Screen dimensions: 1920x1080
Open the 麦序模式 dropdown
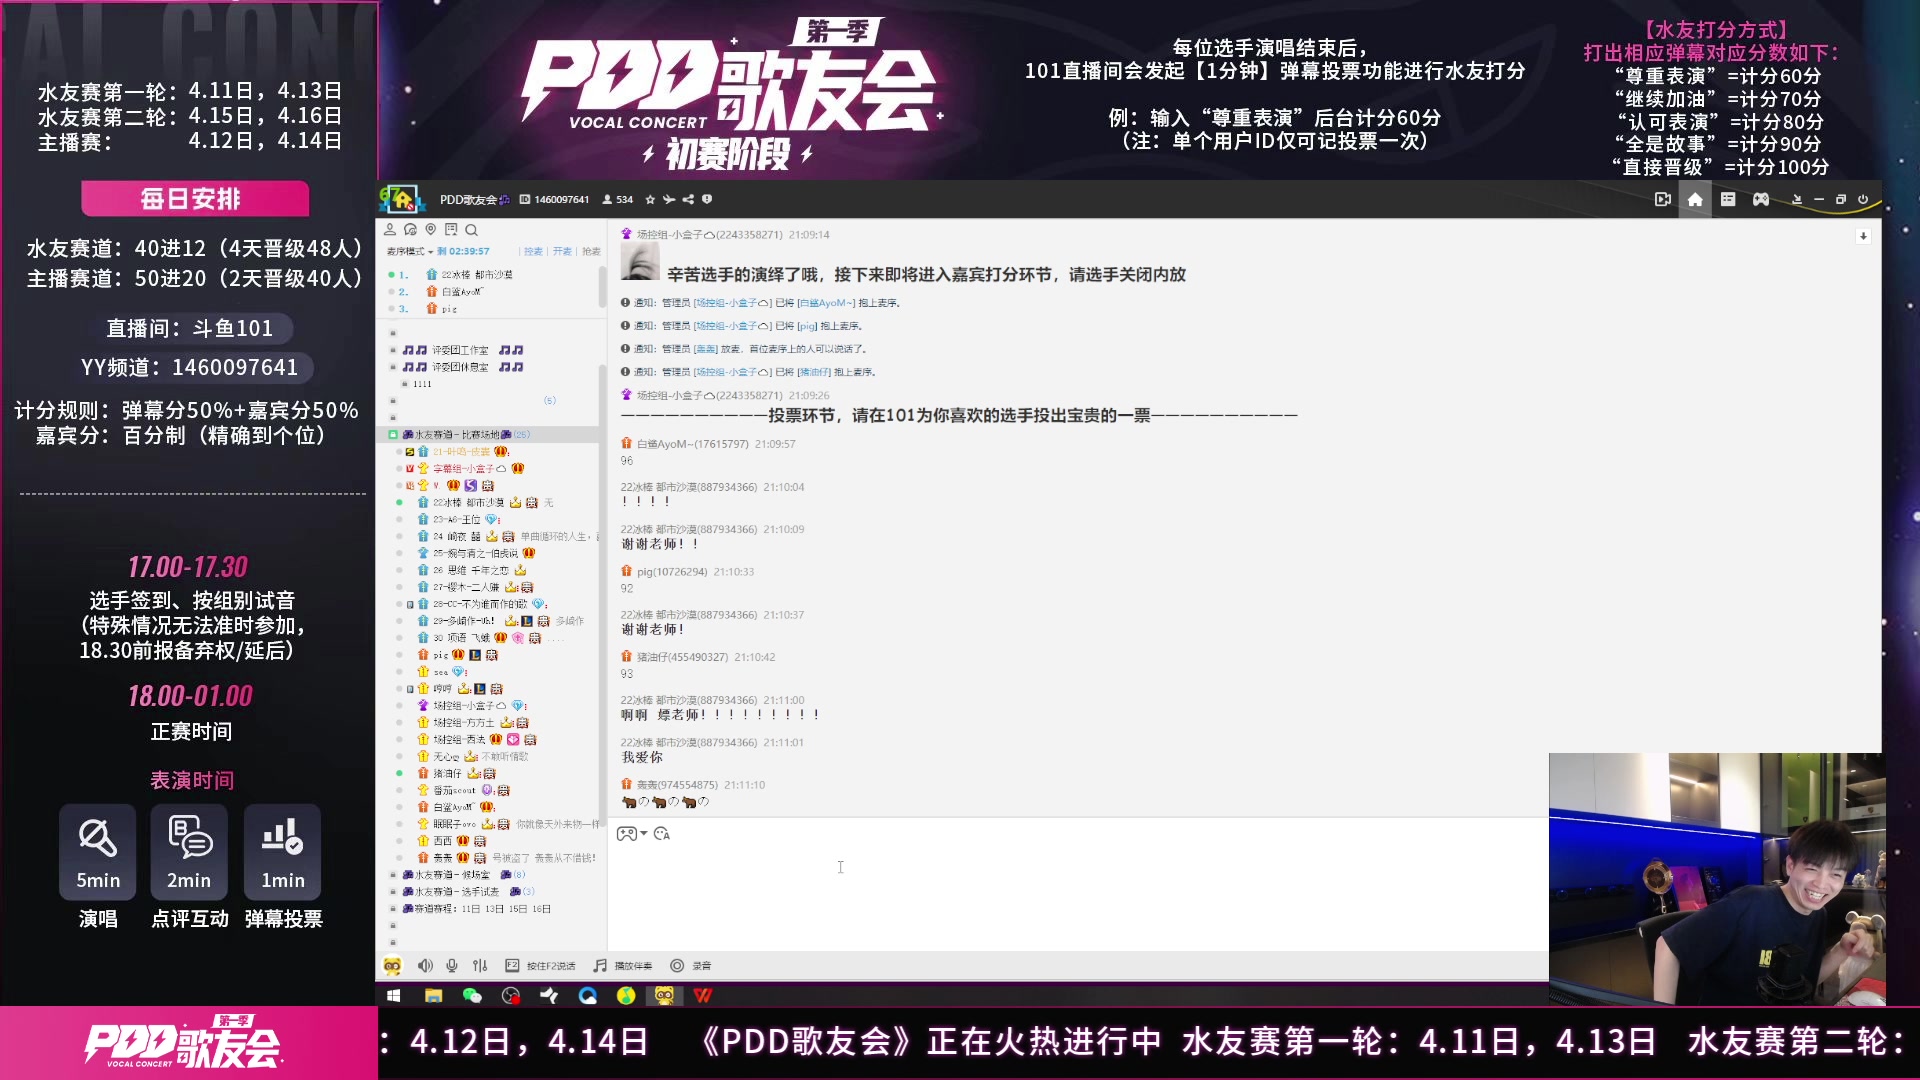pyautogui.click(x=410, y=252)
